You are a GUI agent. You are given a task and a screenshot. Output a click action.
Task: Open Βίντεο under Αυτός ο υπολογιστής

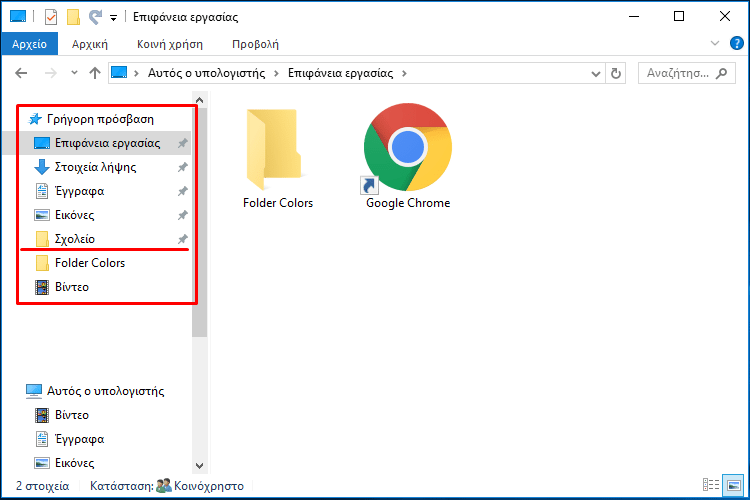click(72, 415)
